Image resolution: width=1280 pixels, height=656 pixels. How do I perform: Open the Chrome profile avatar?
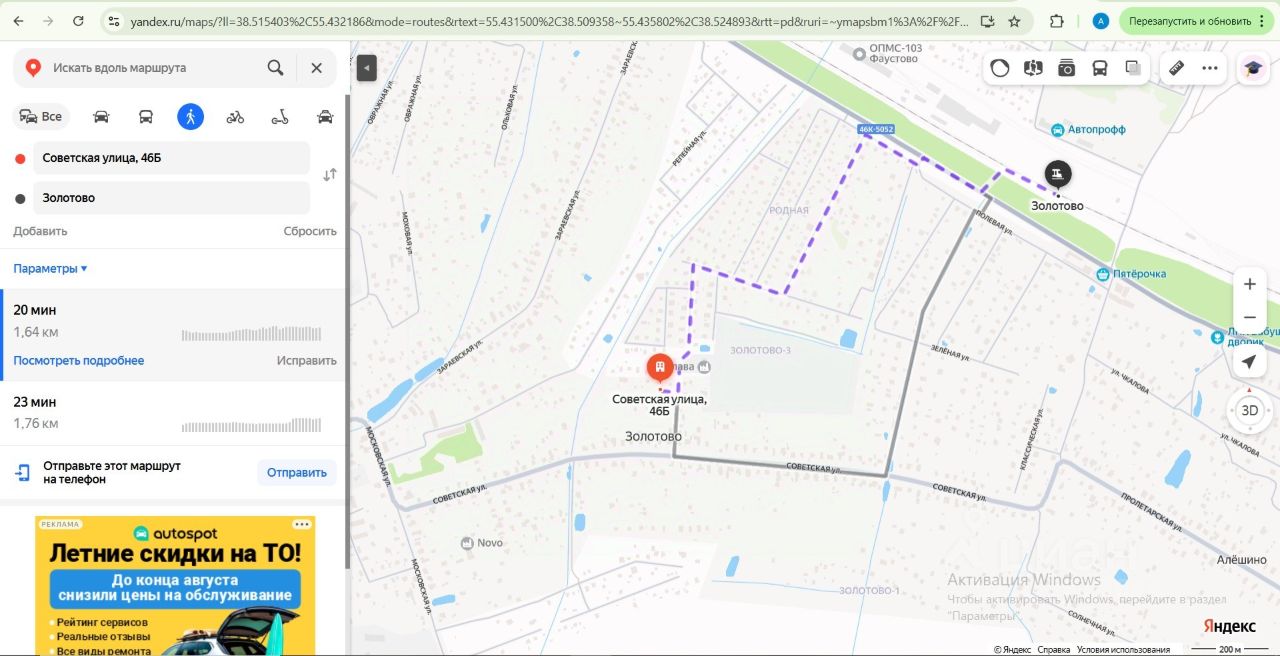(1100, 20)
